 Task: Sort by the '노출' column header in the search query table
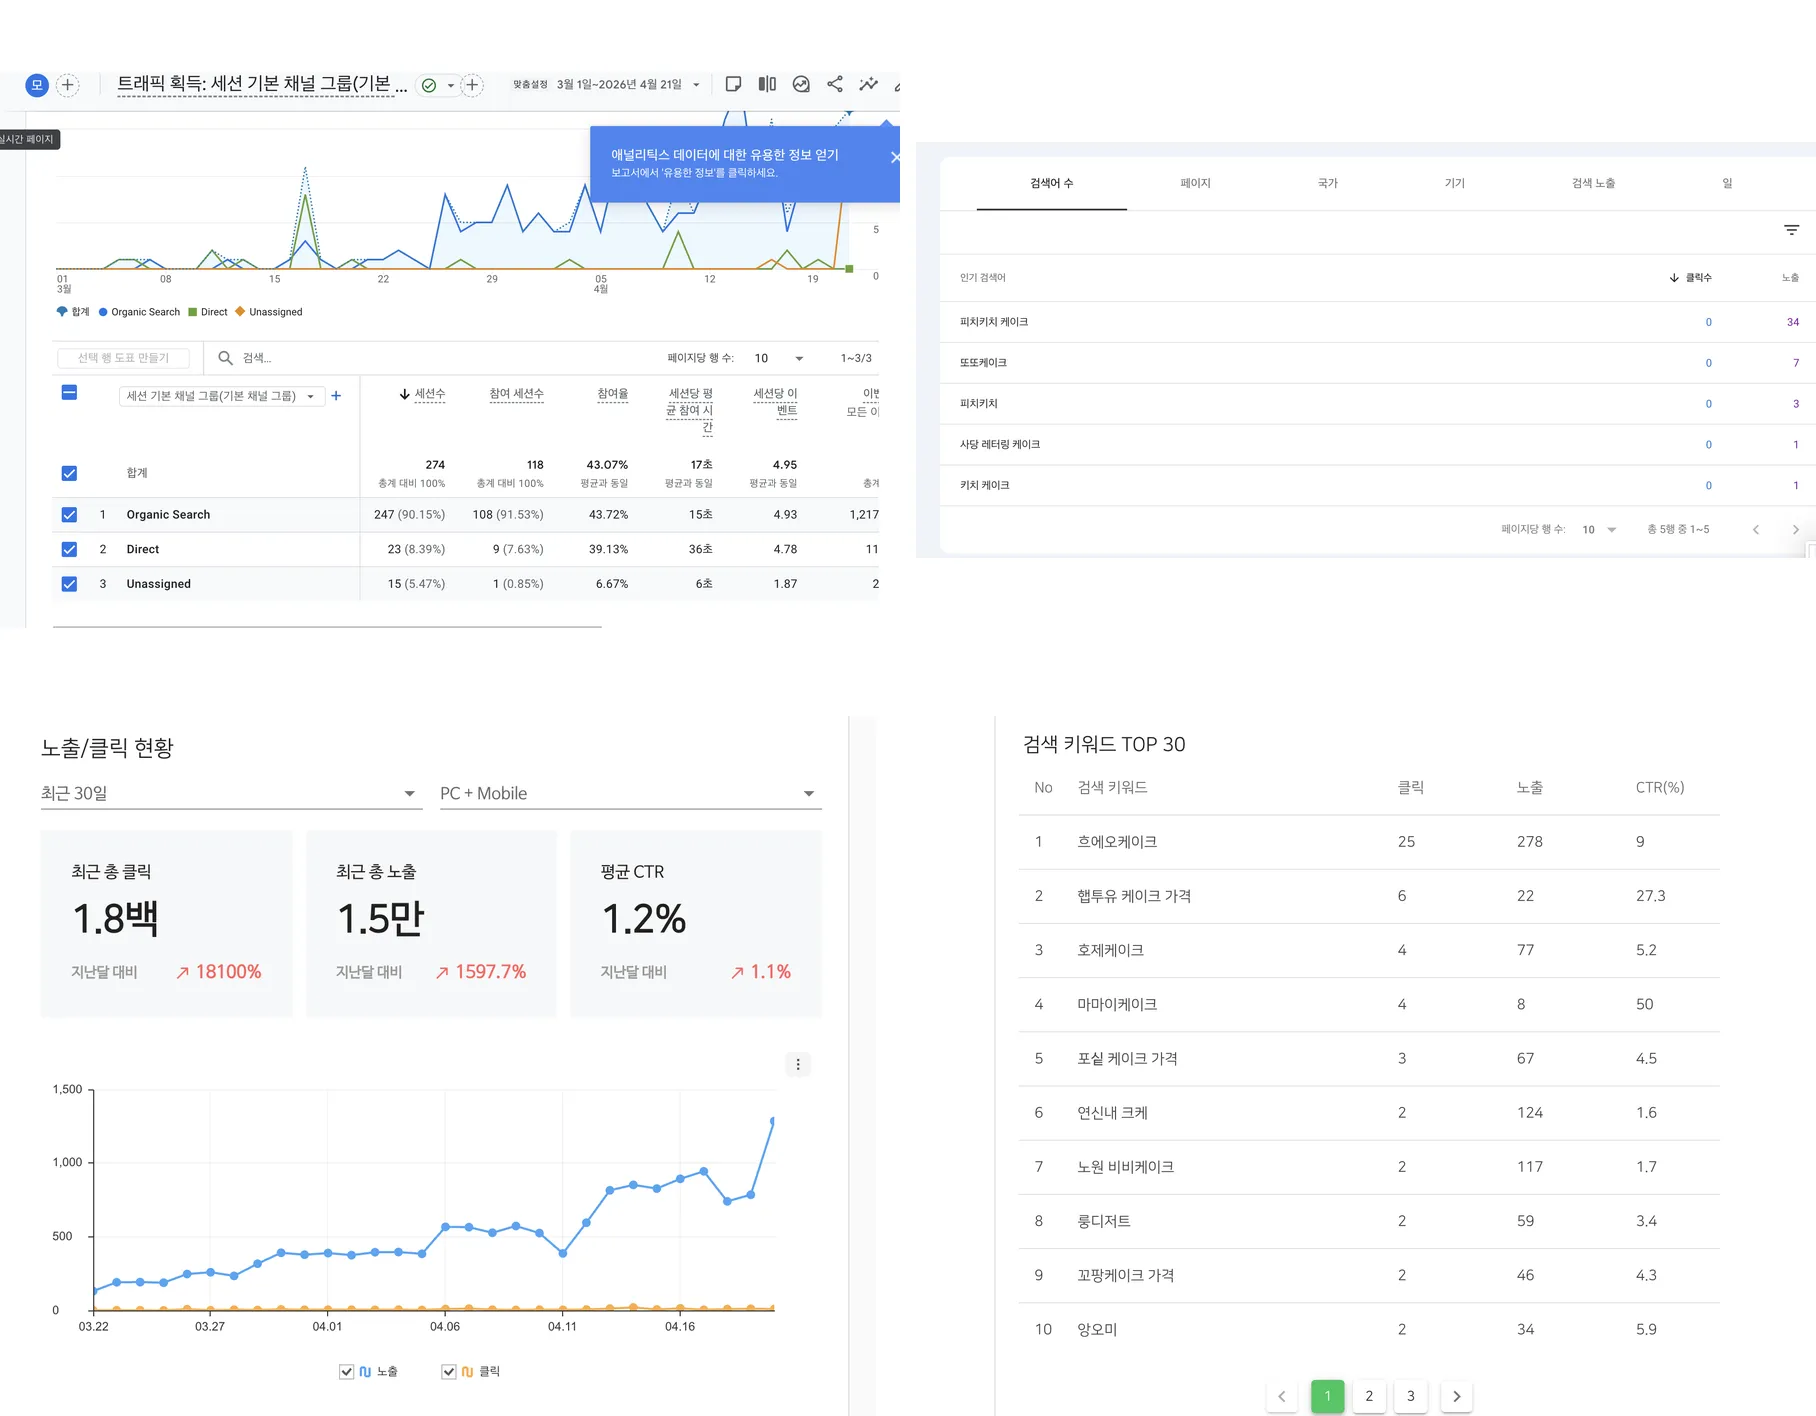click(1790, 278)
